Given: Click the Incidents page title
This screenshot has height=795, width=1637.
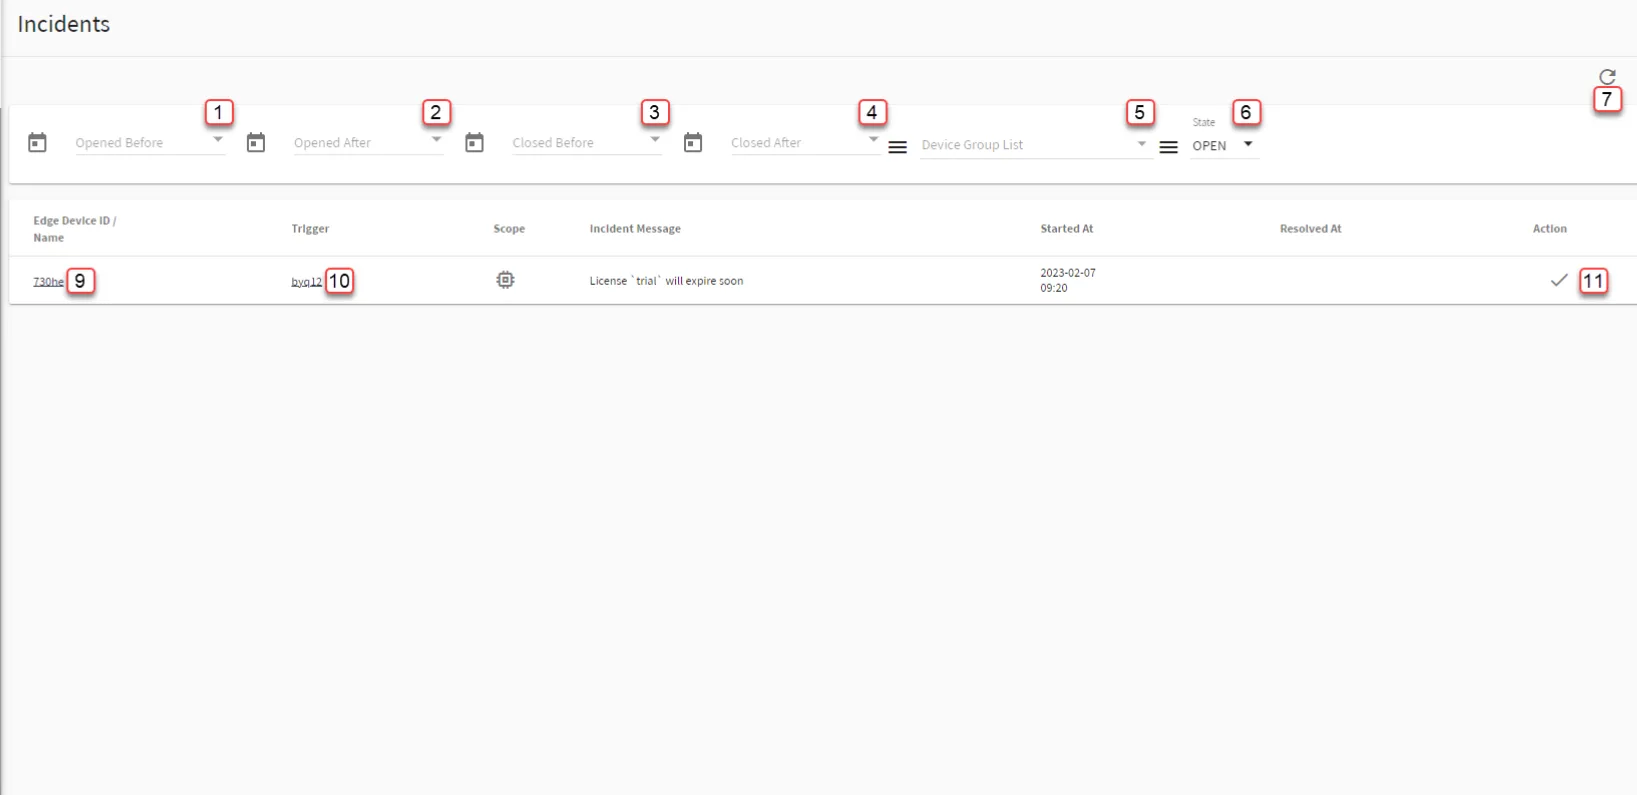Looking at the screenshot, I should (x=64, y=24).
